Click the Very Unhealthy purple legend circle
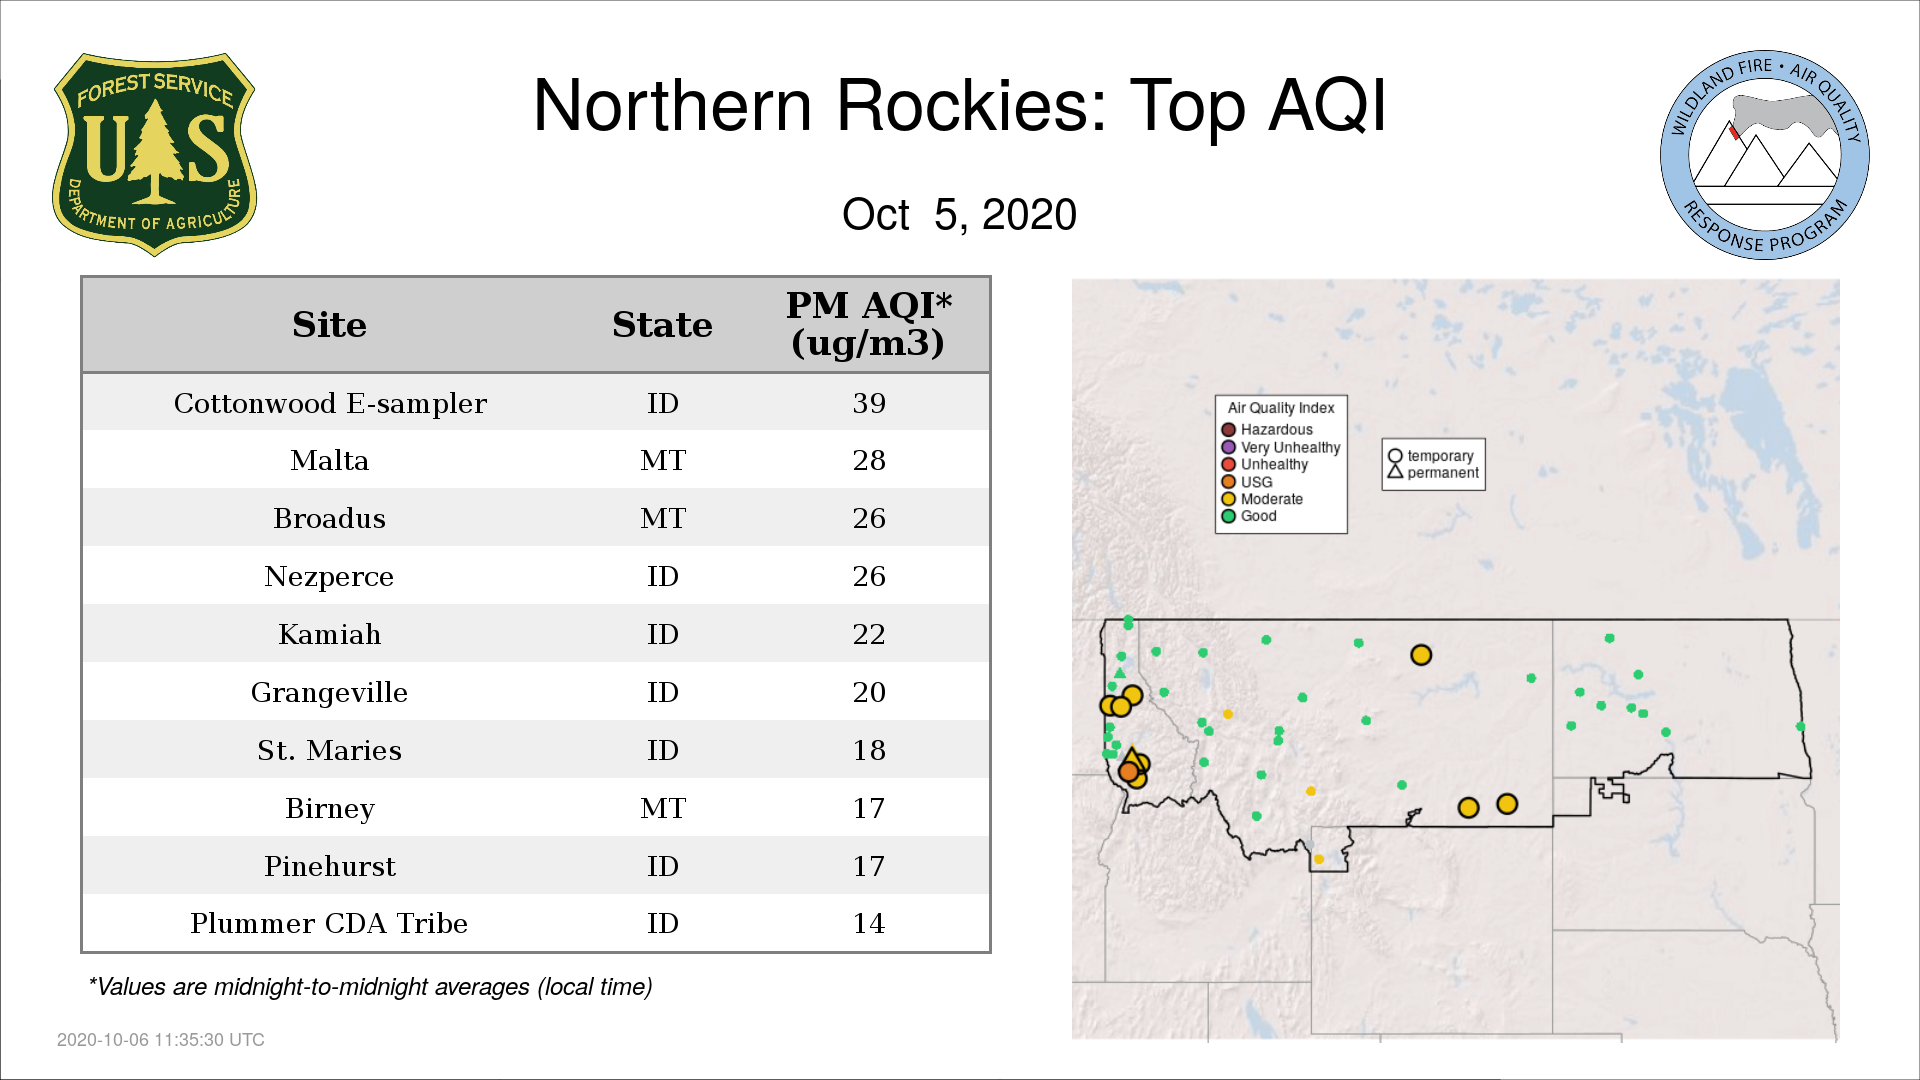 (x=1229, y=447)
